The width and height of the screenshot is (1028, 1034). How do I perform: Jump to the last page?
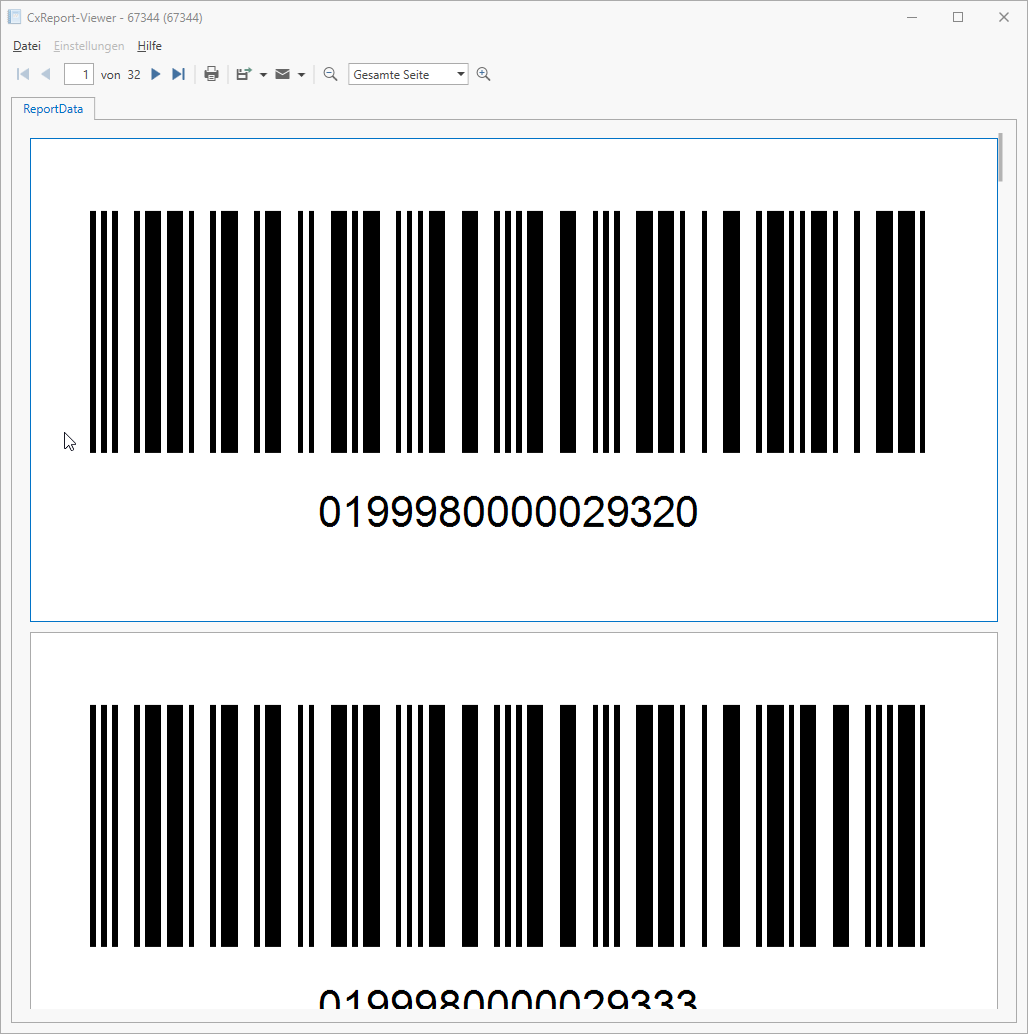point(178,75)
